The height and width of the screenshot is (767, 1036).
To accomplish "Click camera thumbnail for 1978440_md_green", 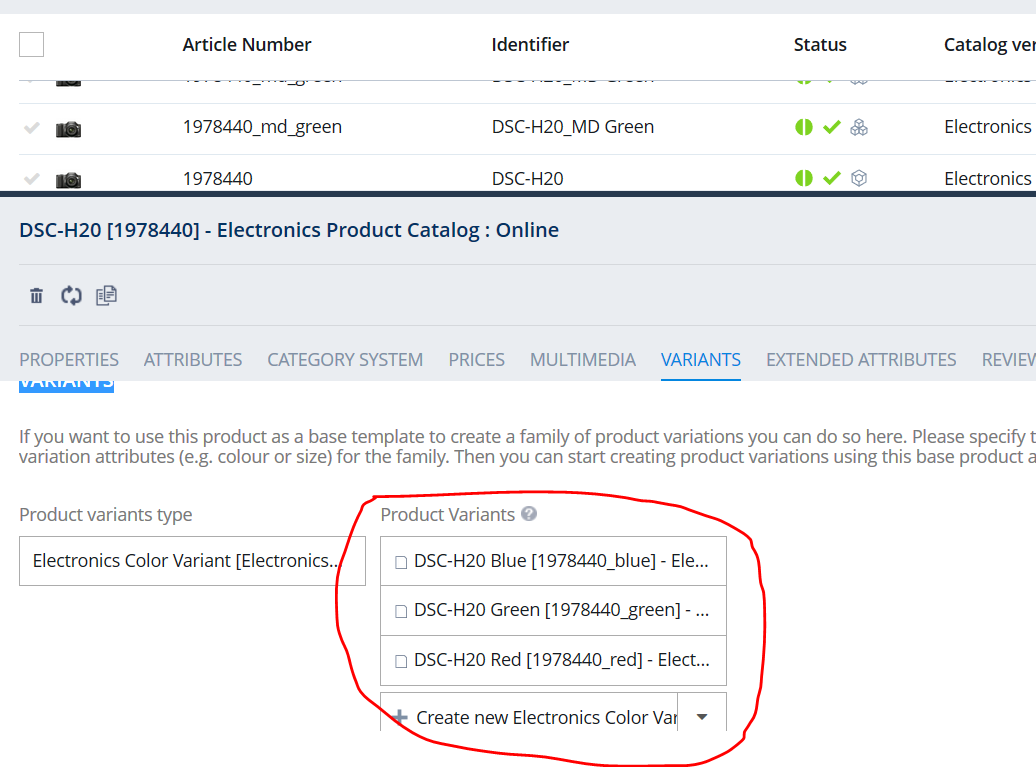I will coord(69,128).
